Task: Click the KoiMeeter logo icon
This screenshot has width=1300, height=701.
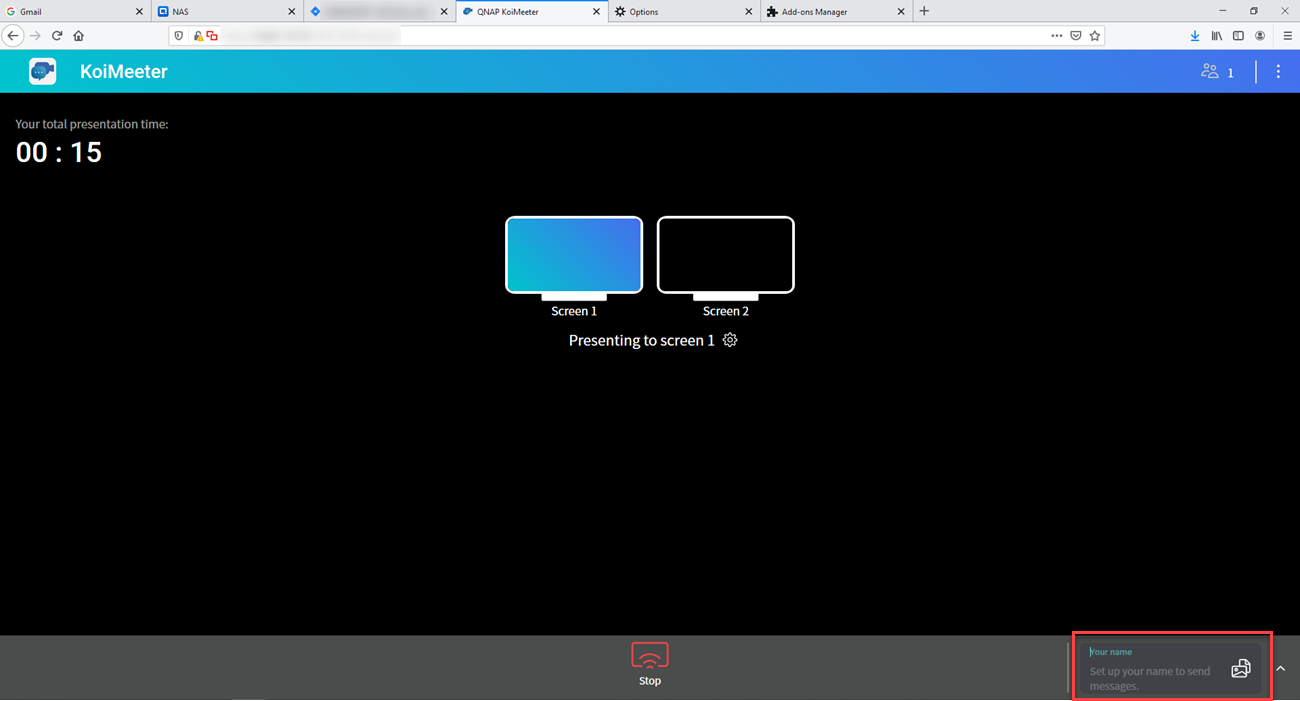Action: (x=42, y=72)
